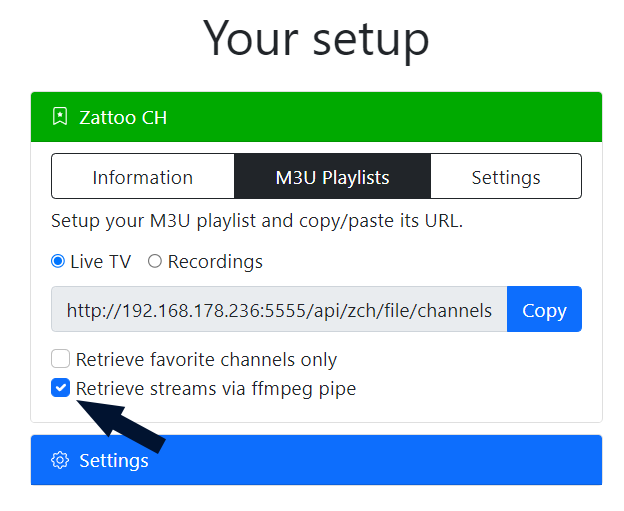Click the black arrow annotation graphic

point(121,426)
